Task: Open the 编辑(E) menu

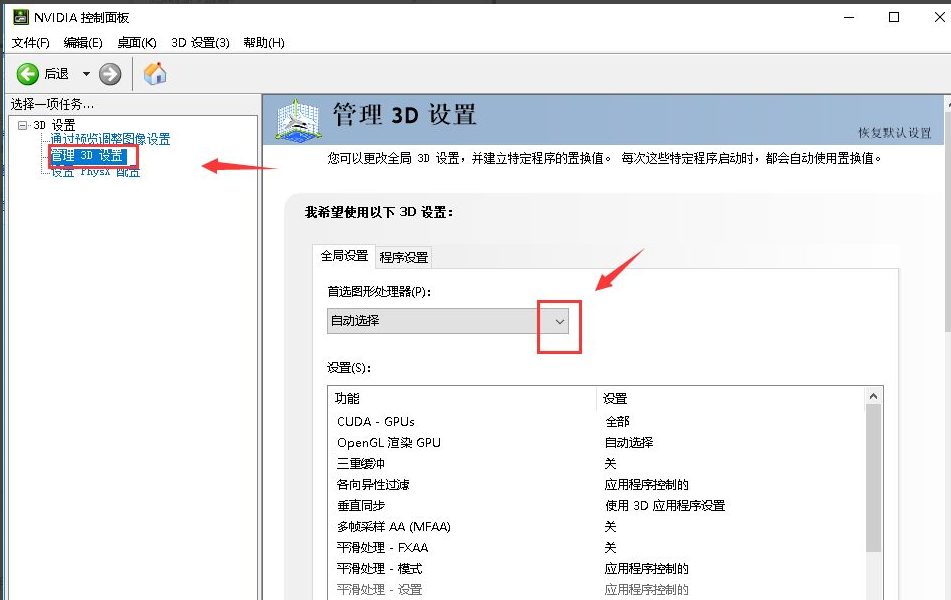Action: pos(82,42)
